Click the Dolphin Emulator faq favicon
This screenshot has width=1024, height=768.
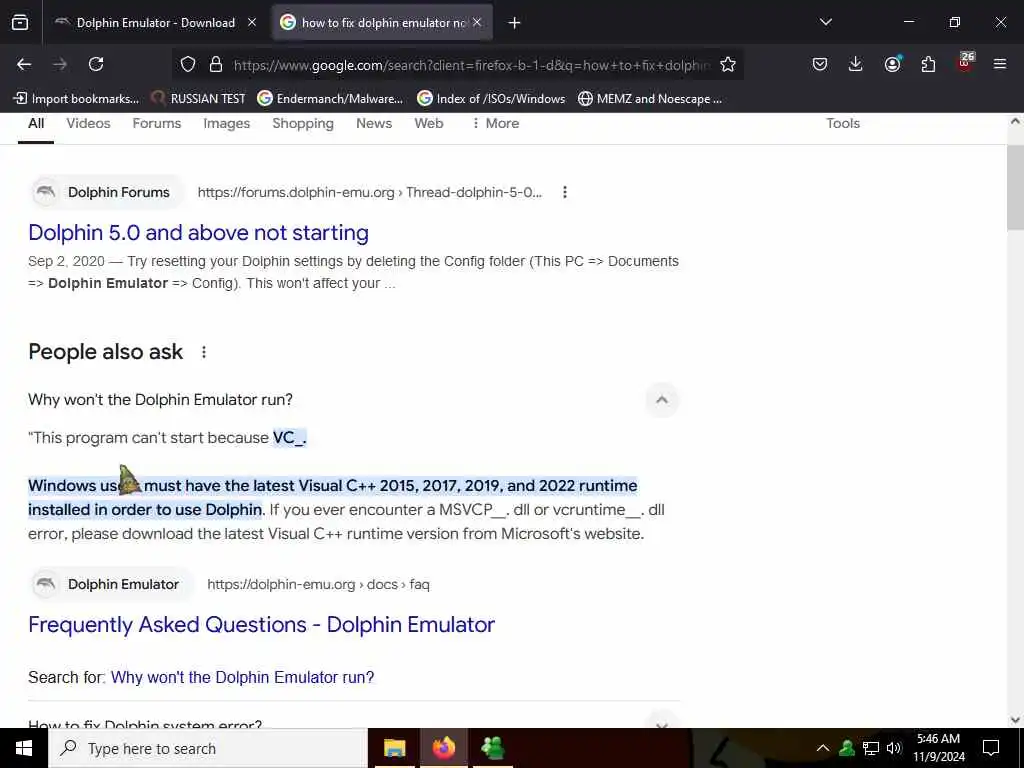[46, 584]
